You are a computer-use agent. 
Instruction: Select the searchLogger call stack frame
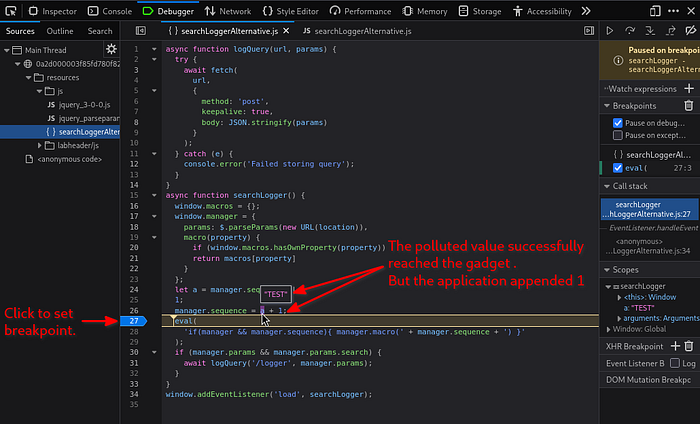click(x=650, y=209)
